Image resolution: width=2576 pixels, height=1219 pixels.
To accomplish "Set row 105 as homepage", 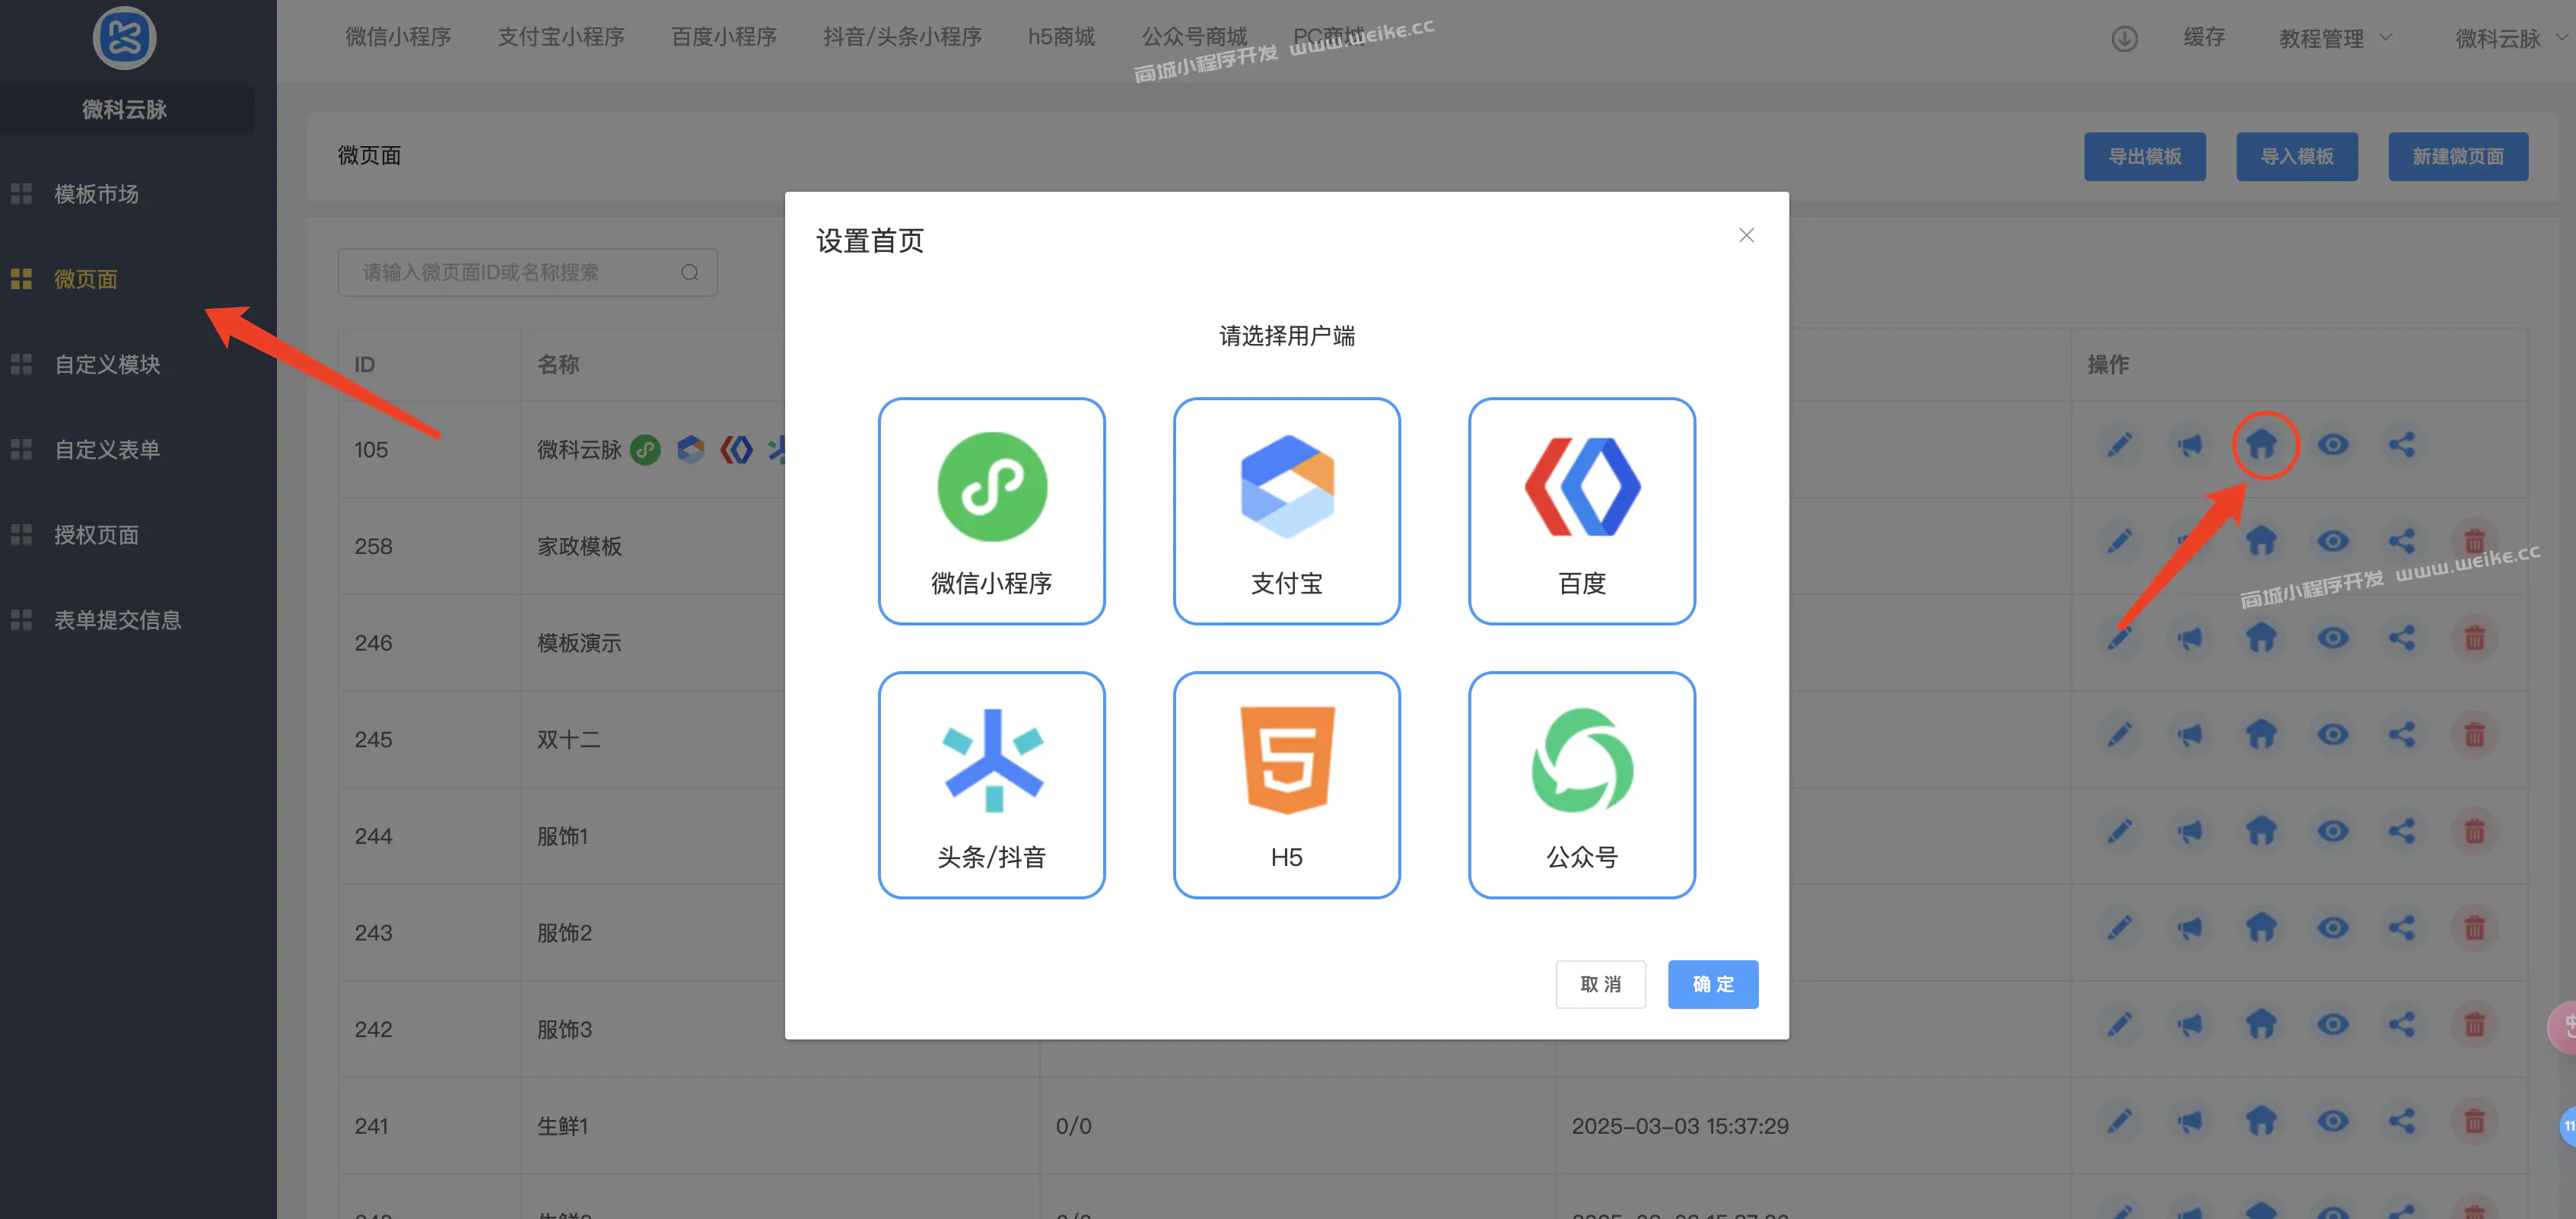I will pos(2261,444).
